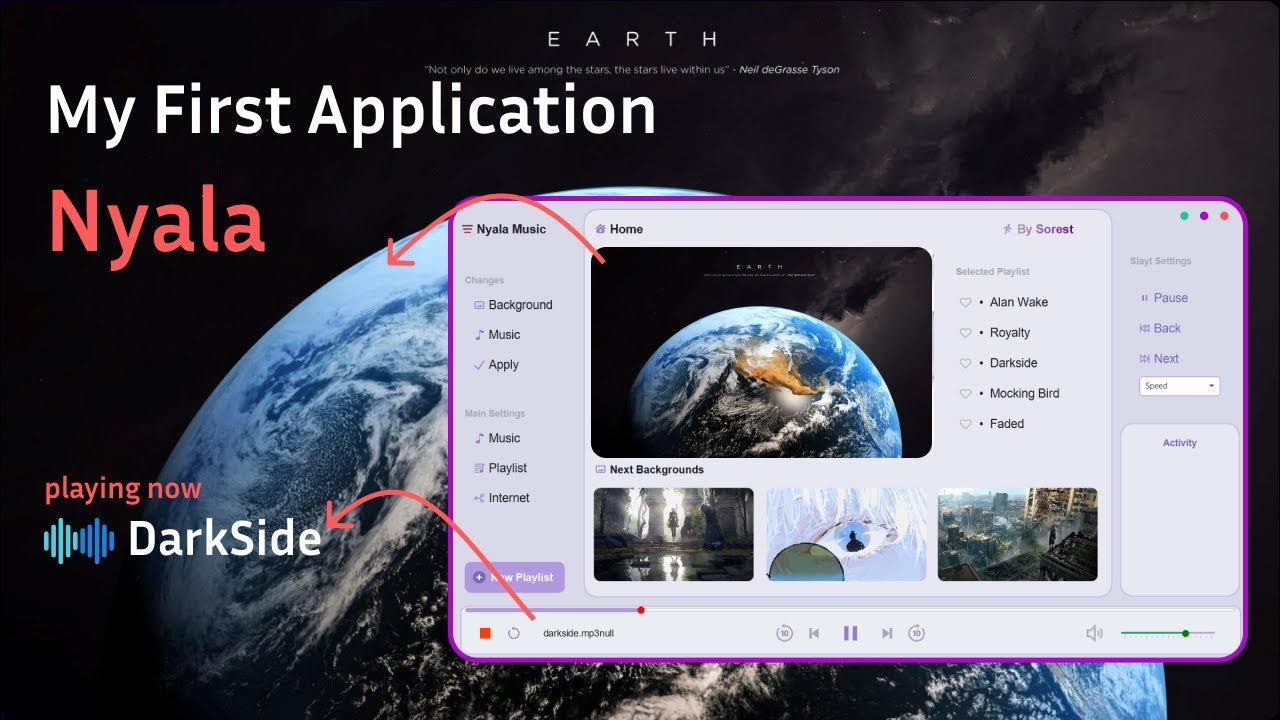Mute audio with the speaker icon
The image size is (1280, 720).
1095,633
